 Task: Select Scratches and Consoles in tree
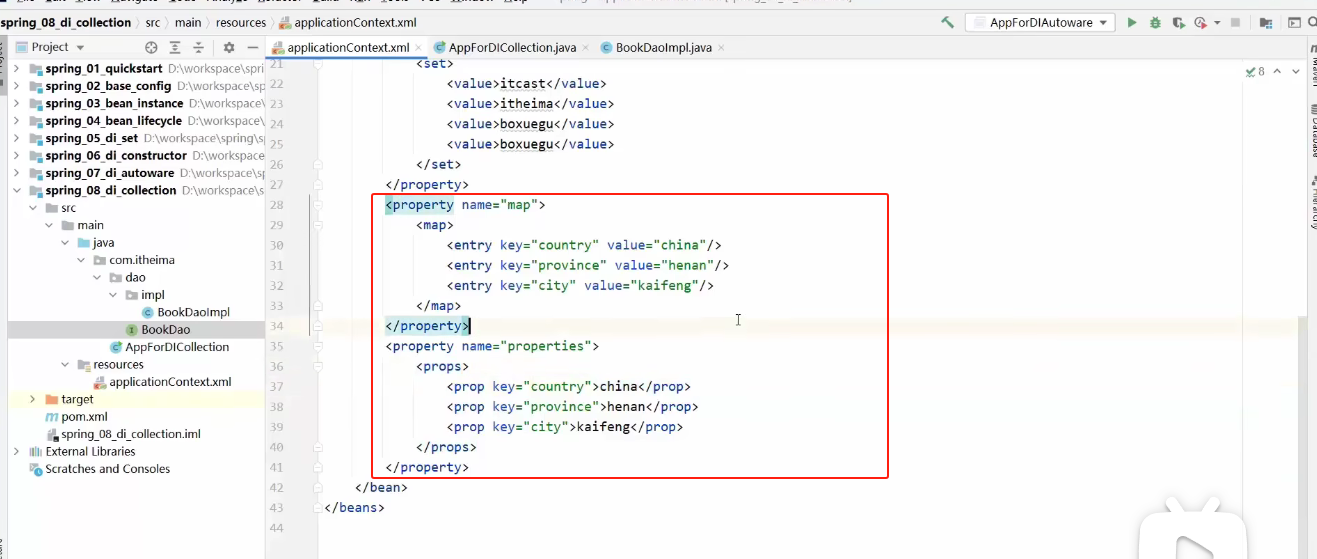pyautogui.click(x=108, y=469)
